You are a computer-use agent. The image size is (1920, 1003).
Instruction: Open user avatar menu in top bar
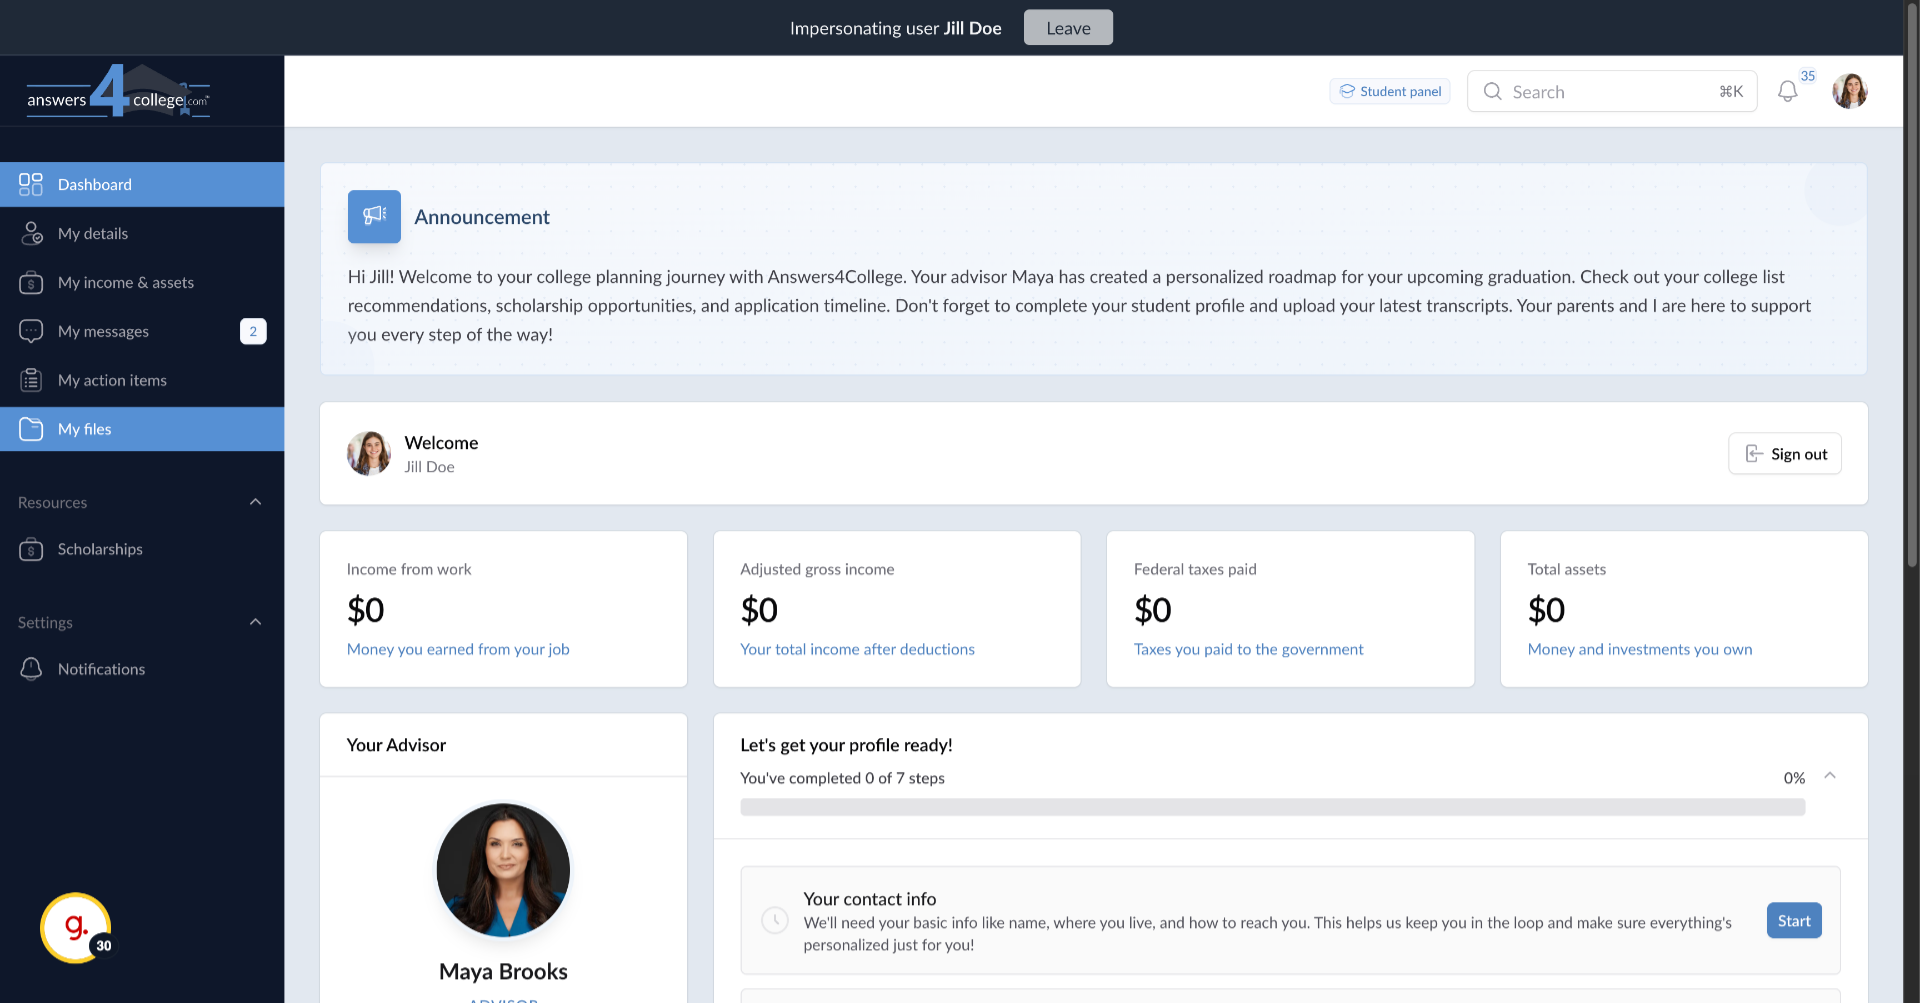tap(1850, 92)
